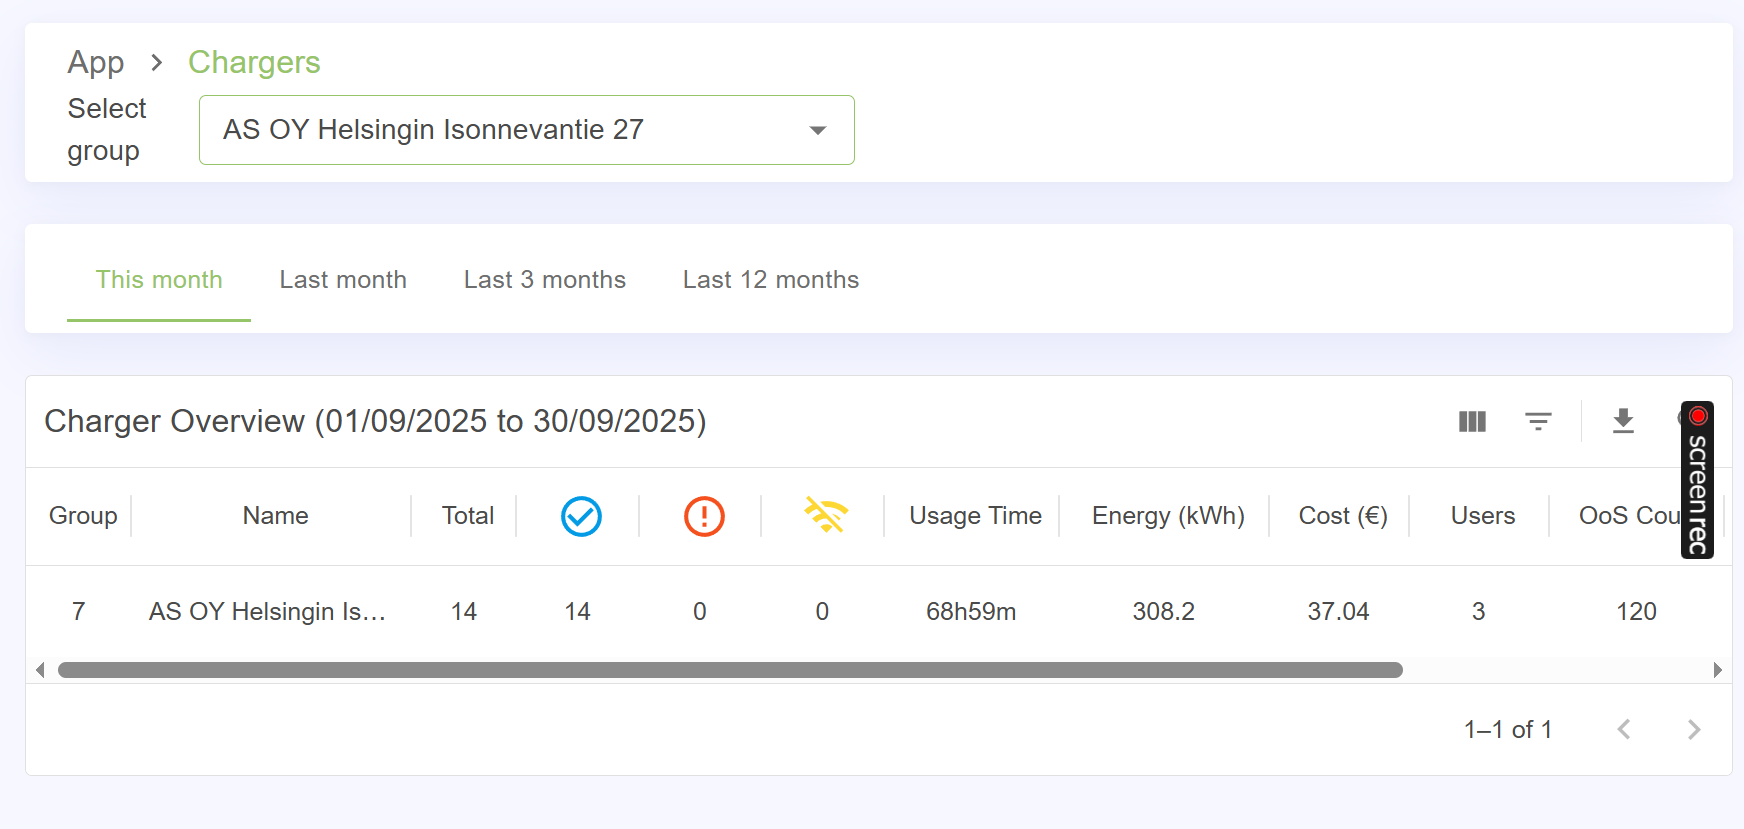1744x829 pixels.
Task: Go to the next table page
Action: pos(1694,730)
